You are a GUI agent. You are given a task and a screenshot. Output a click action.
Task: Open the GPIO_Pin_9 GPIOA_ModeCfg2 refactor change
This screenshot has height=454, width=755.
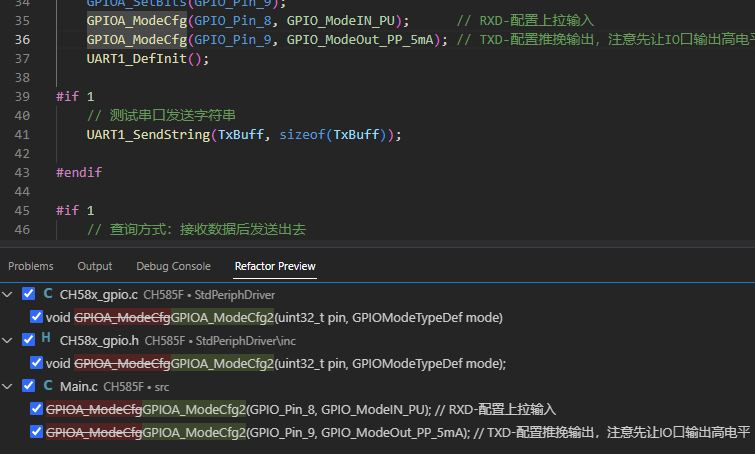[398, 432]
